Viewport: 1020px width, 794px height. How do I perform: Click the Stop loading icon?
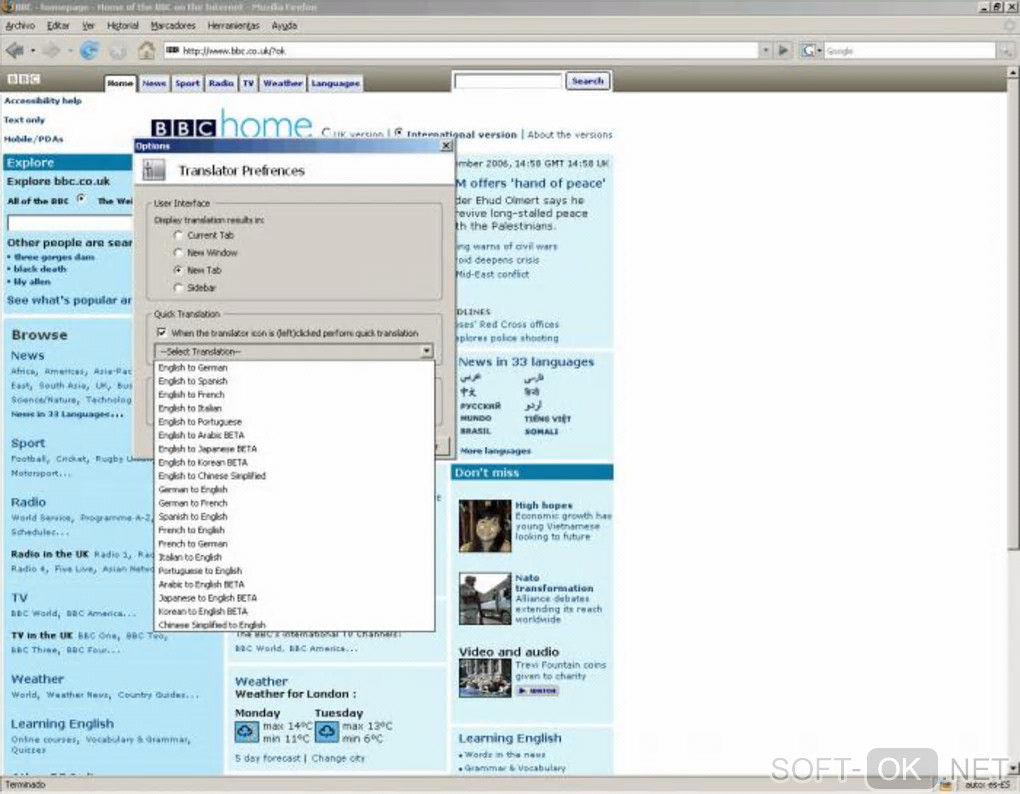118,51
